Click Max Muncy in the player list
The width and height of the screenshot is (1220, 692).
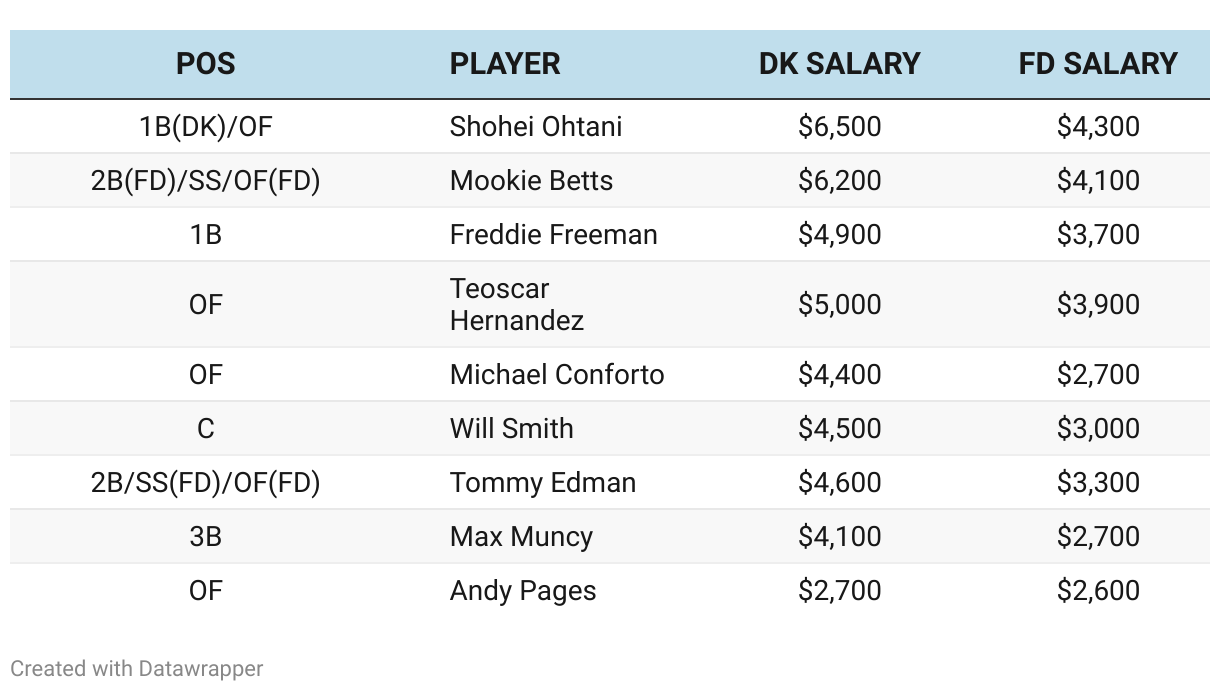pyautogui.click(x=521, y=537)
